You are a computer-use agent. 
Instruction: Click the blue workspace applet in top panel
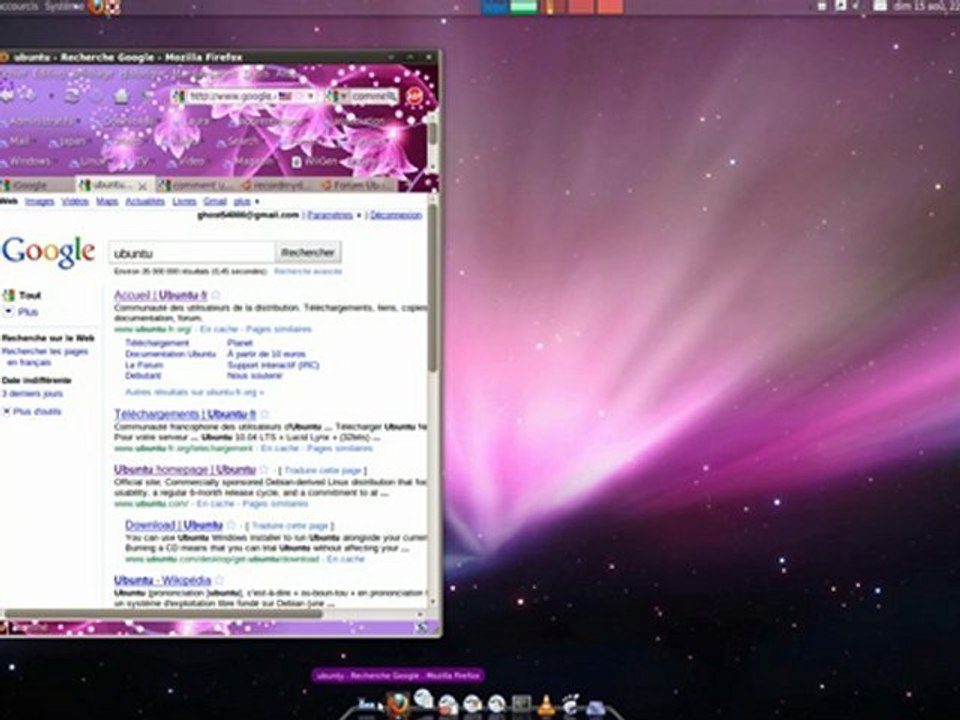pos(495,6)
